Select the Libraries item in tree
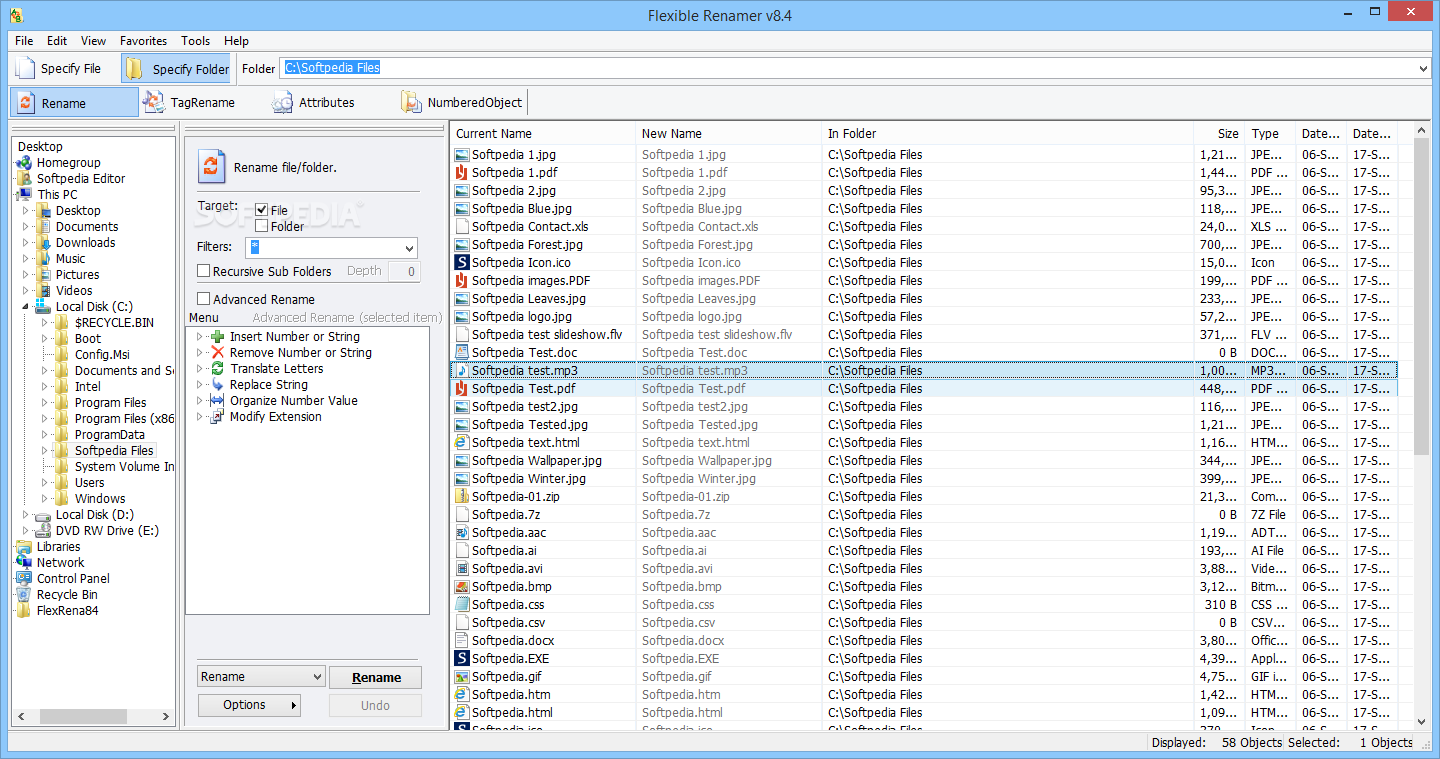 pos(58,547)
